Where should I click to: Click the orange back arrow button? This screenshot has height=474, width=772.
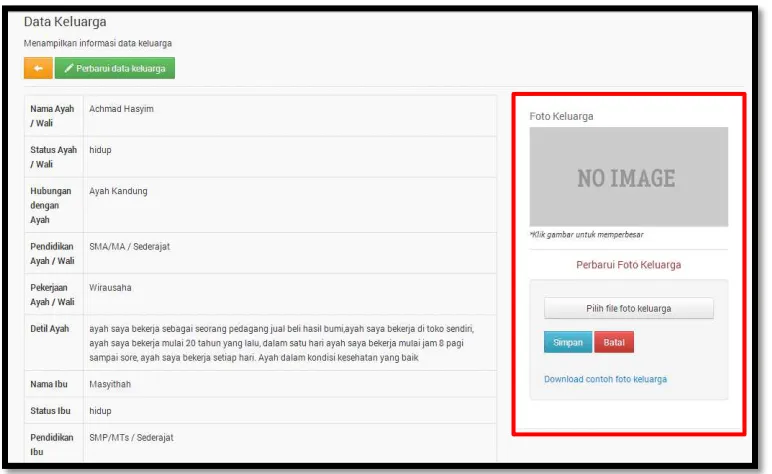(38, 68)
